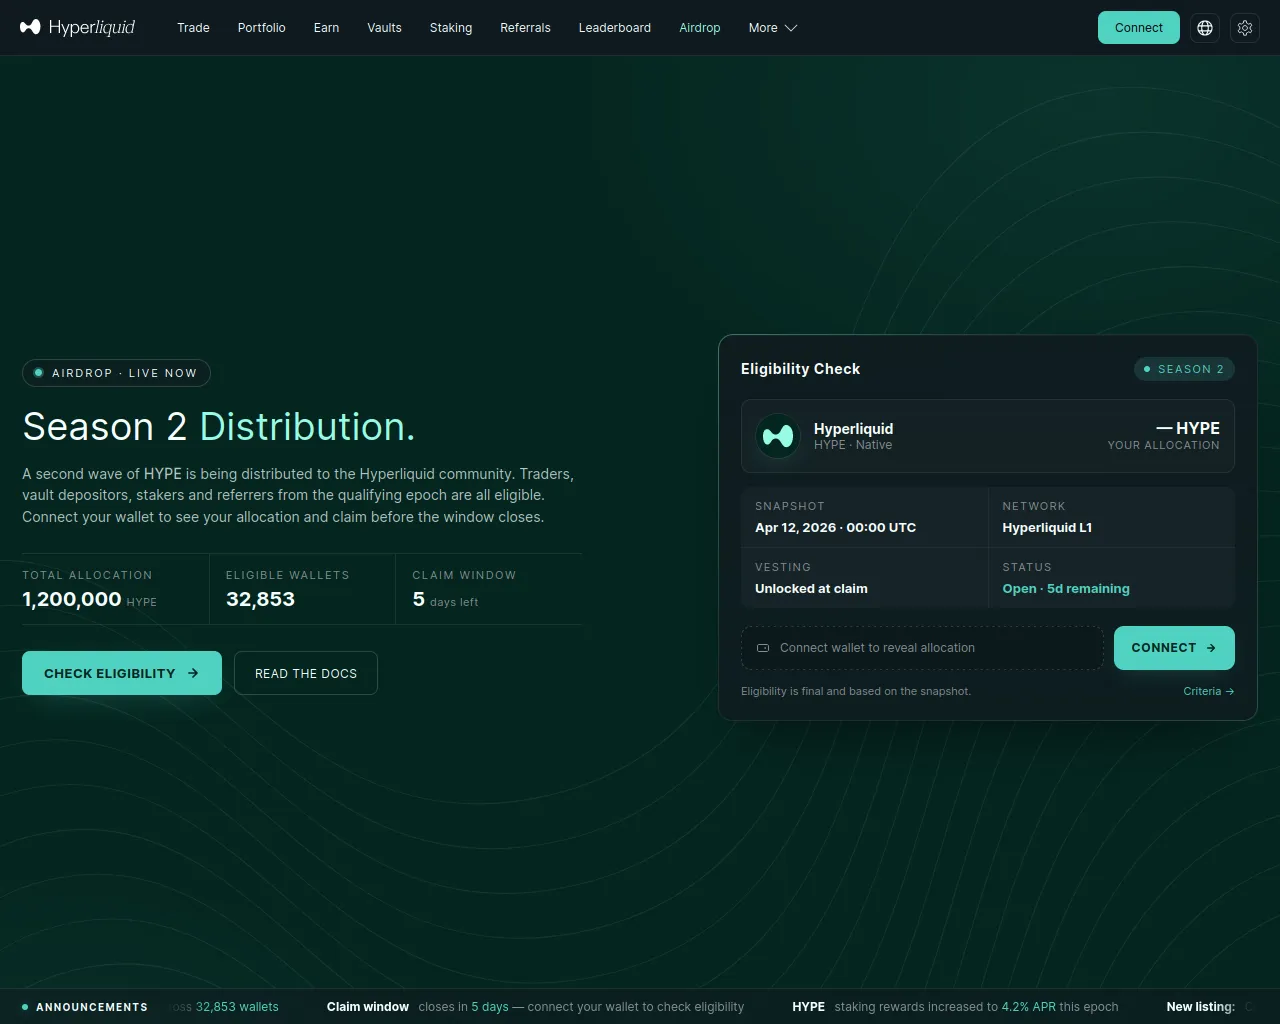Click the Announcements ticker label

click(x=85, y=1007)
